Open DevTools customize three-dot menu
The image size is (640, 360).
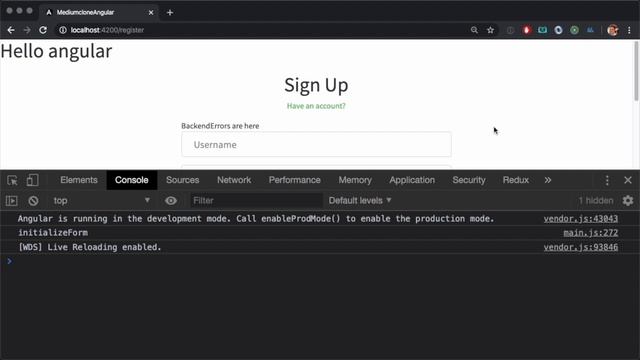pyautogui.click(x=607, y=180)
